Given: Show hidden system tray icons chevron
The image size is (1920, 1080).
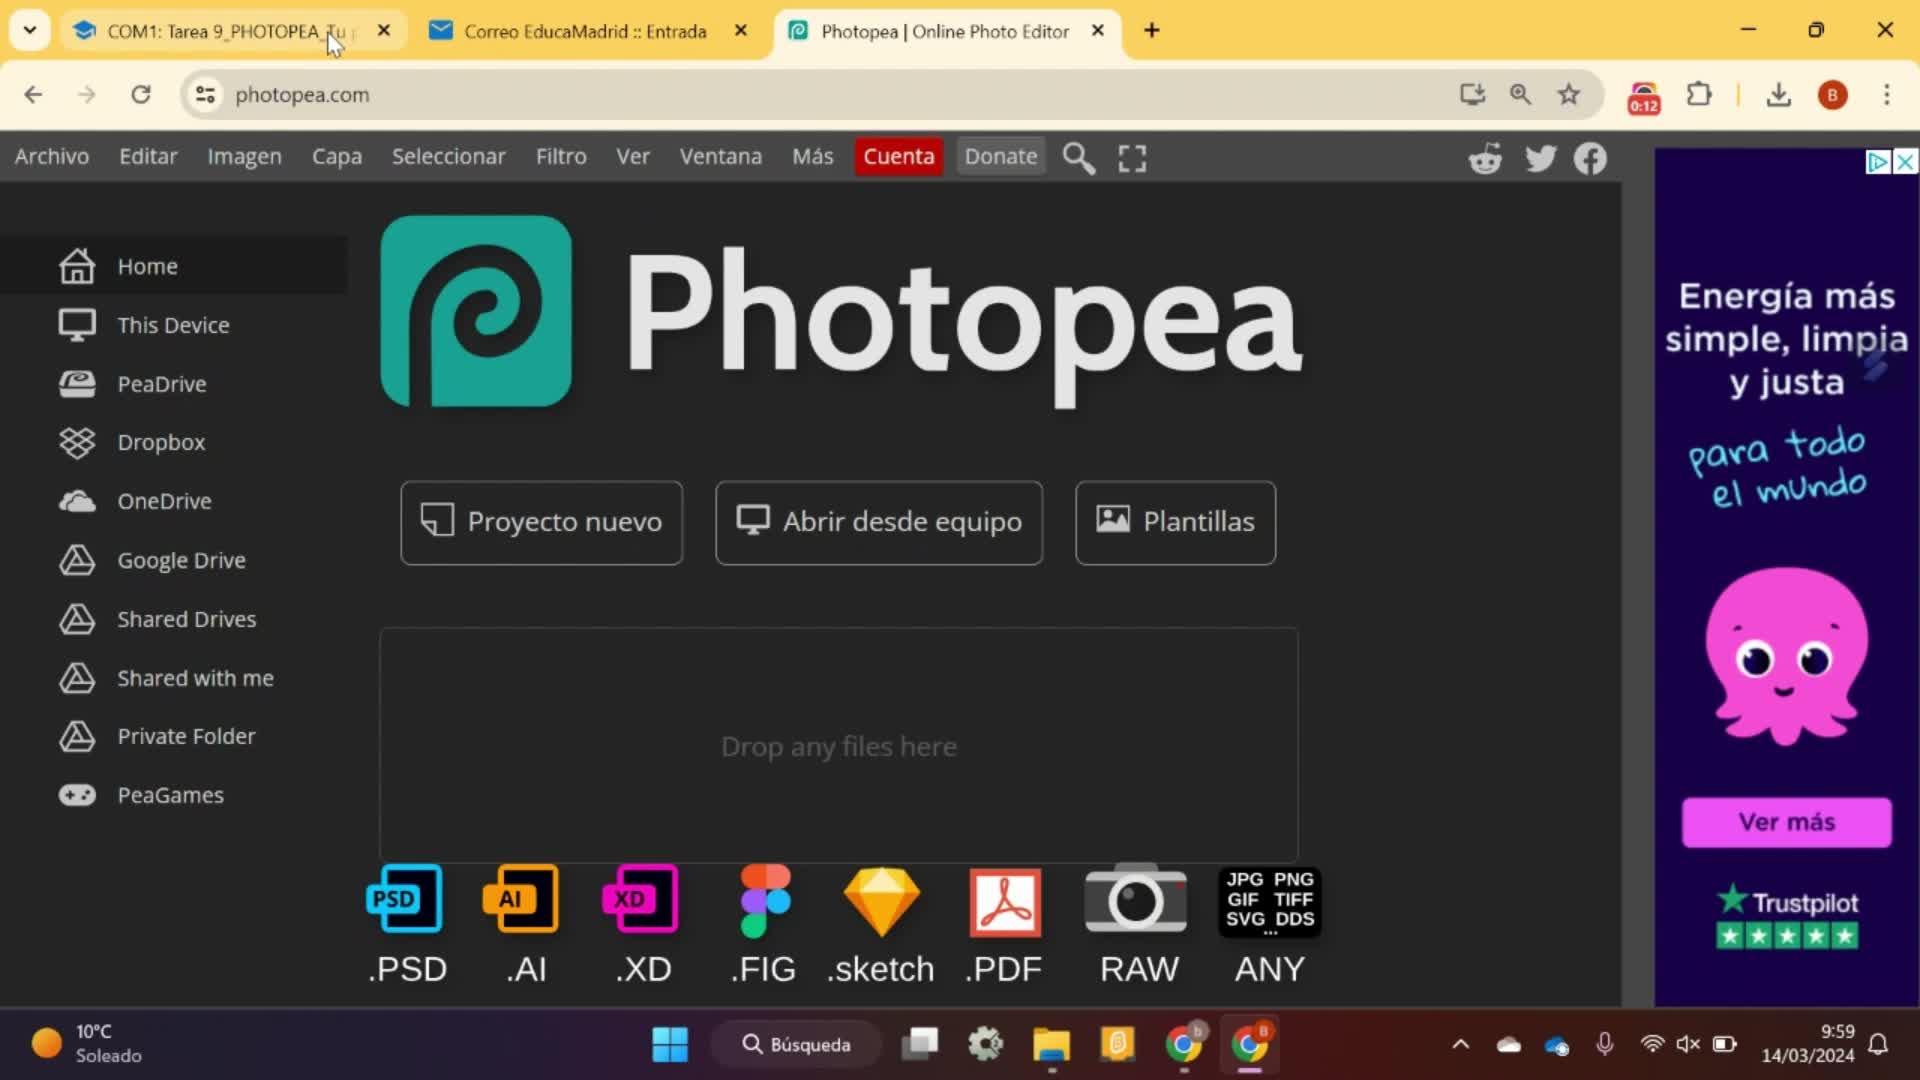Looking at the screenshot, I should (1460, 1045).
